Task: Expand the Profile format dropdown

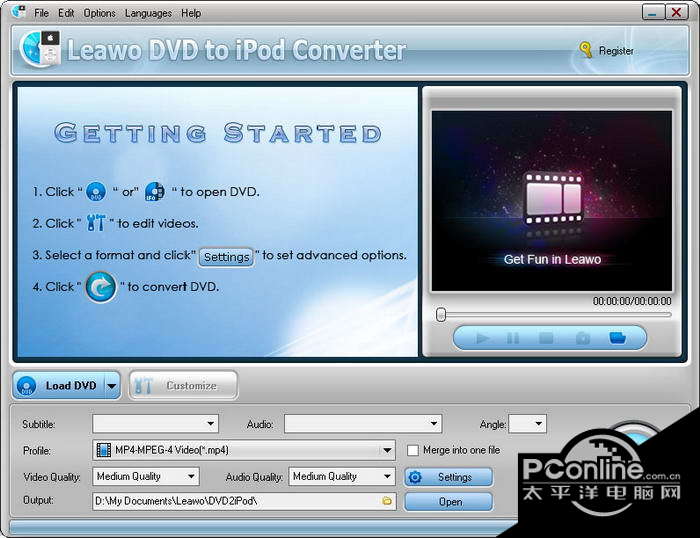Action: click(x=387, y=450)
